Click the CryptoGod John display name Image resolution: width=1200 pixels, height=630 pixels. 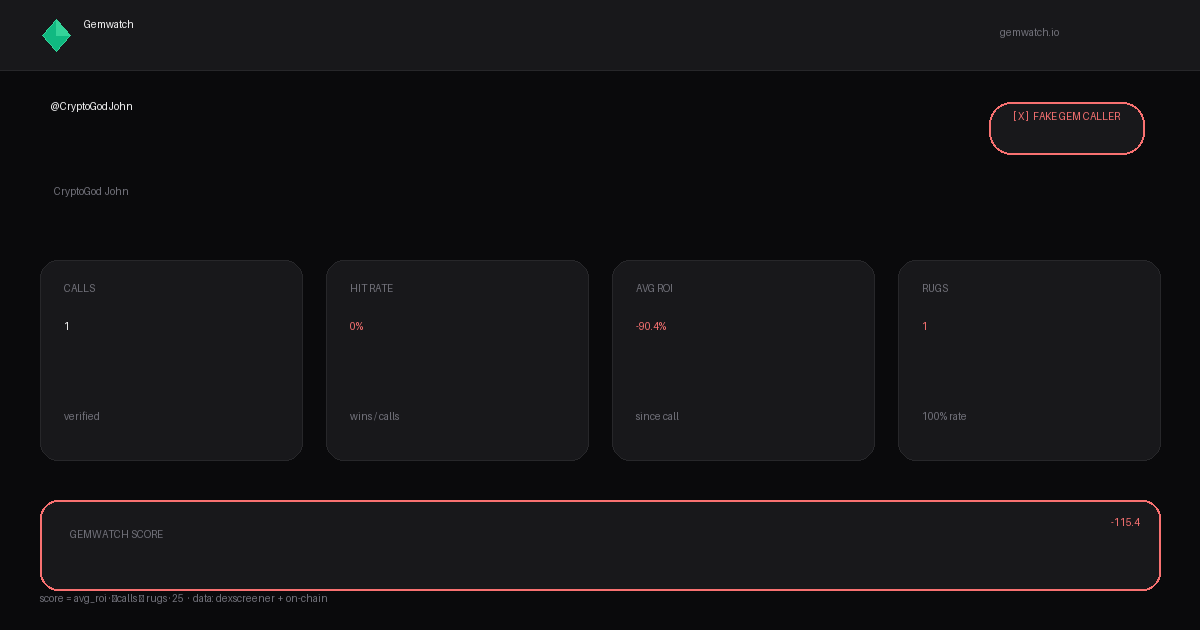pyautogui.click(x=91, y=192)
